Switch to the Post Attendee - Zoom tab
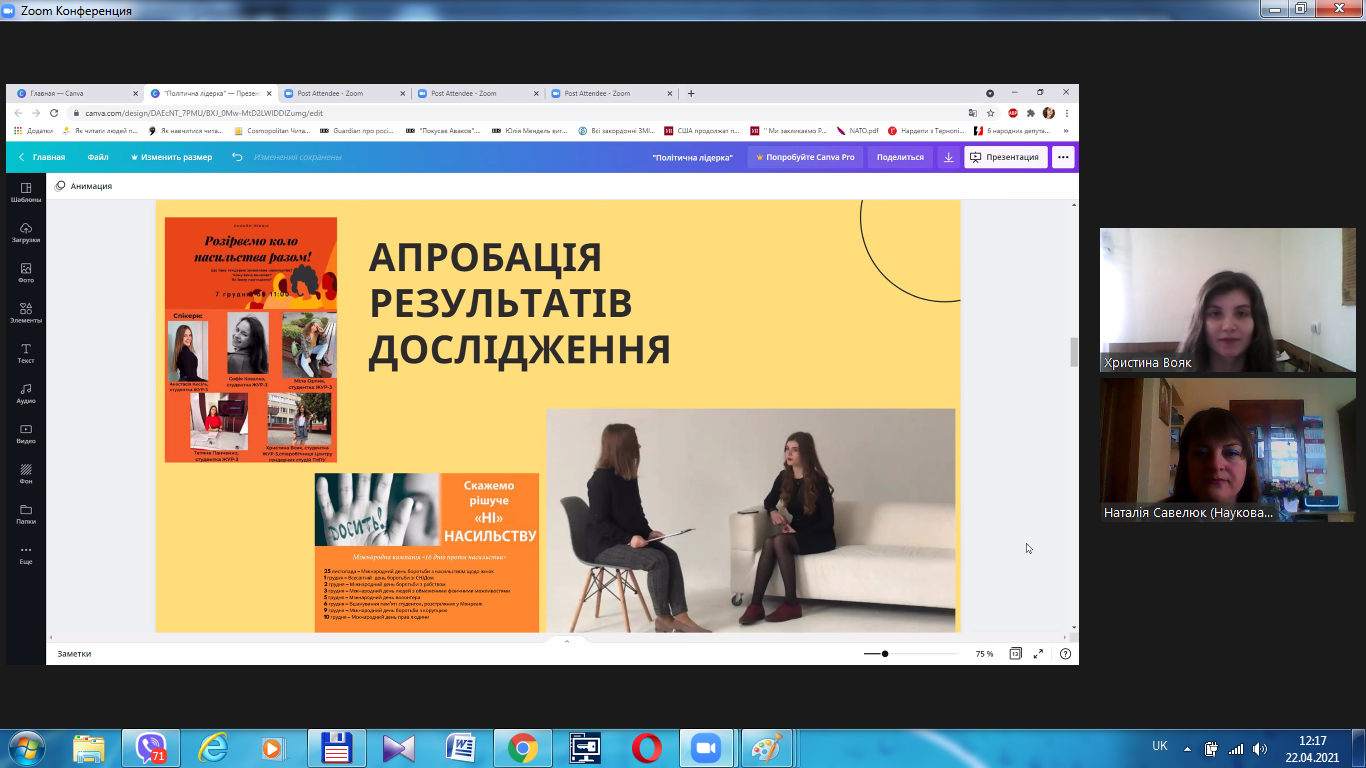1366x768 pixels. click(x=333, y=91)
